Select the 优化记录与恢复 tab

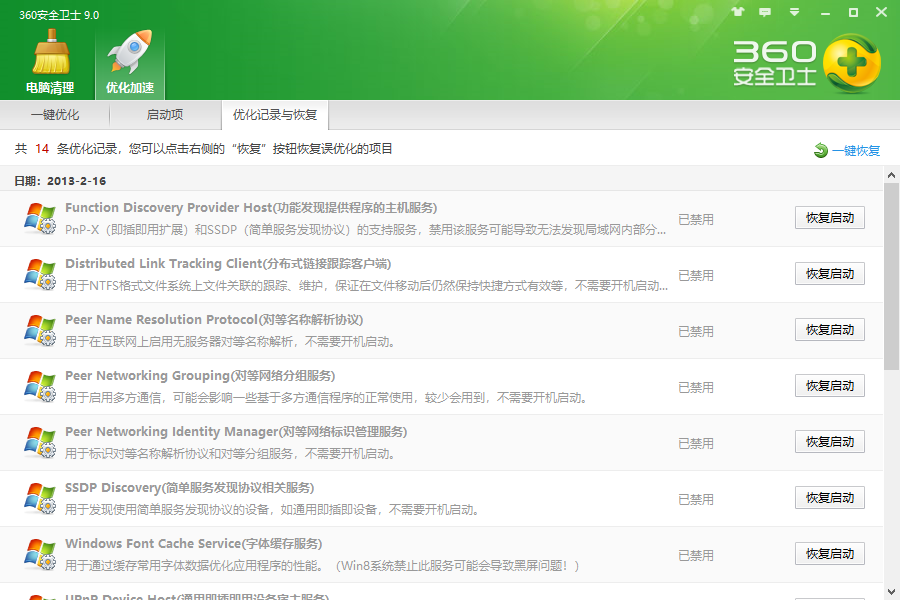[x=275, y=115]
